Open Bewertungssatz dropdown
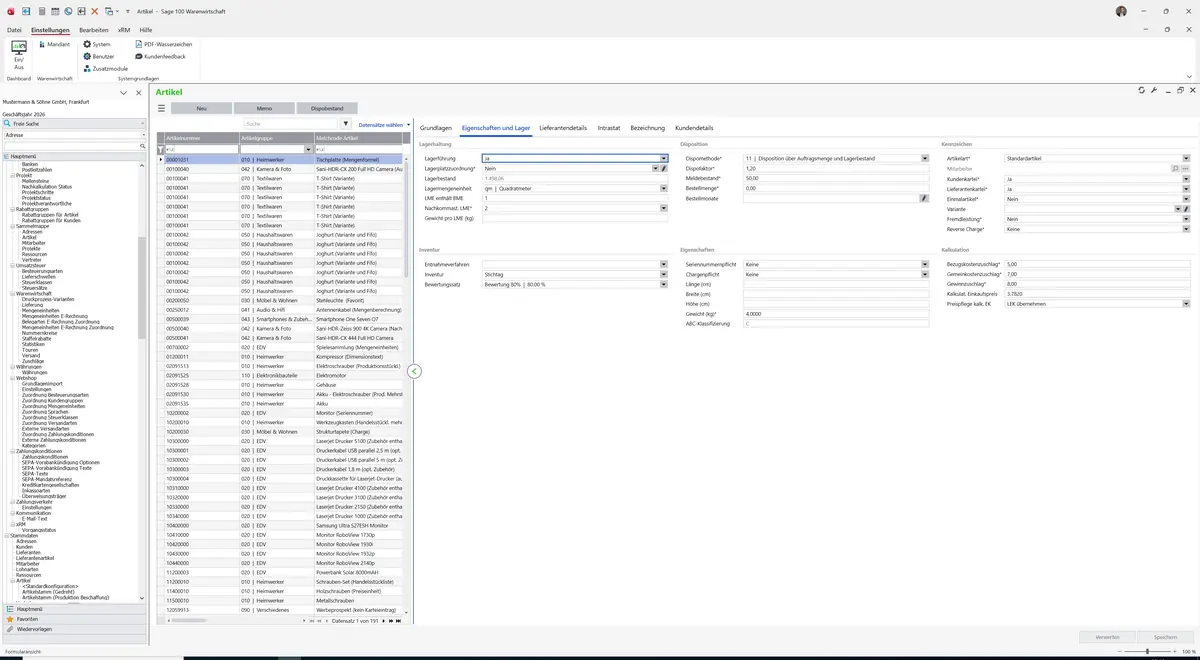 663,284
